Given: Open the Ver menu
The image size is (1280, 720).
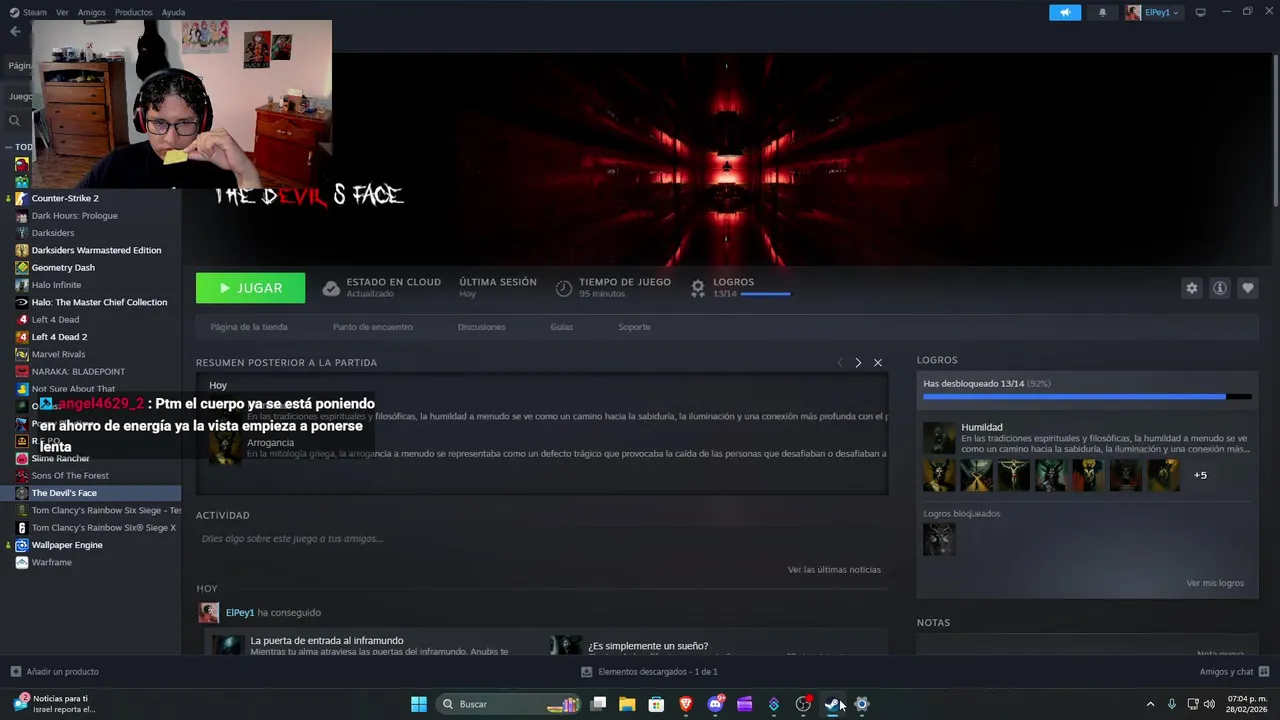Looking at the screenshot, I should click(x=62, y=12).
